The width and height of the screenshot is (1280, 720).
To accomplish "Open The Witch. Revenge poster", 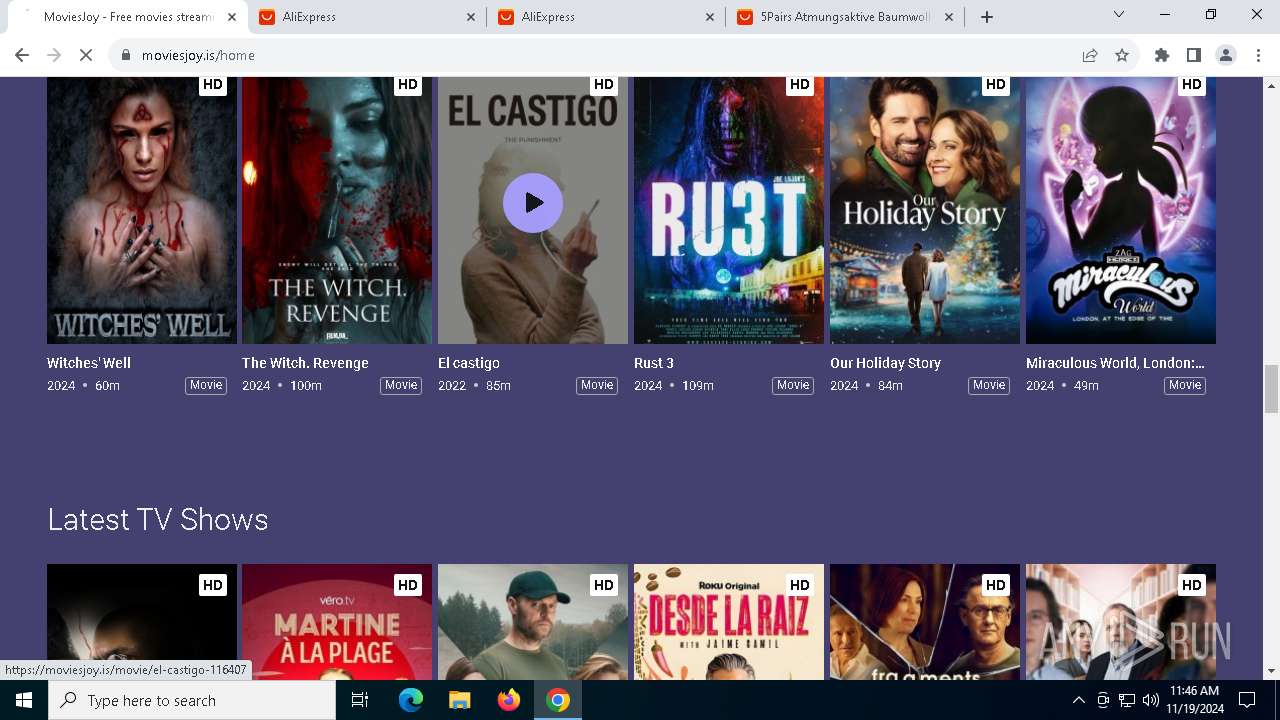I will pyautogui.click(x=337, y=210).
